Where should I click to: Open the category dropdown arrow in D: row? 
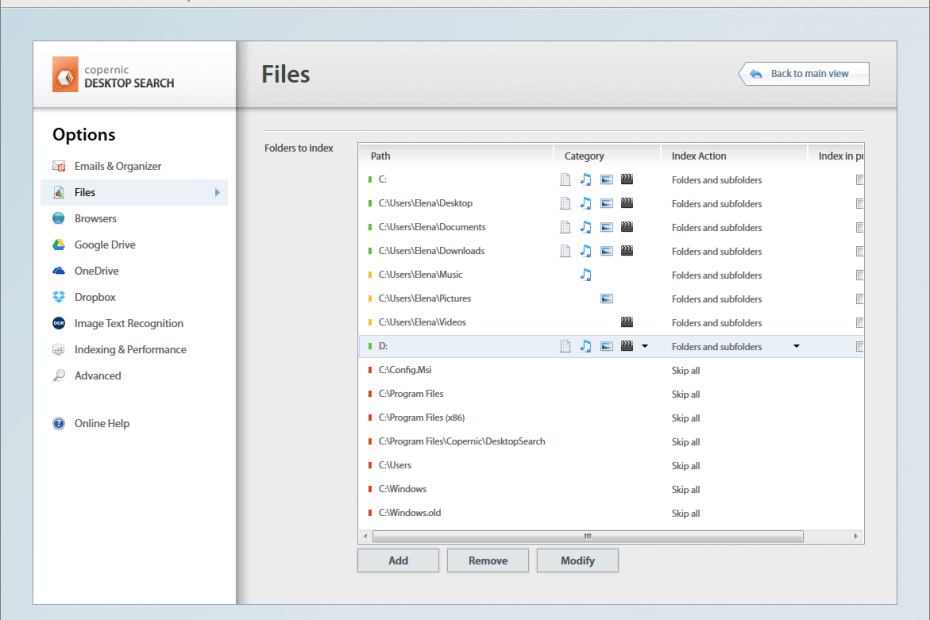pyautogui.click(x=645, y=346)
